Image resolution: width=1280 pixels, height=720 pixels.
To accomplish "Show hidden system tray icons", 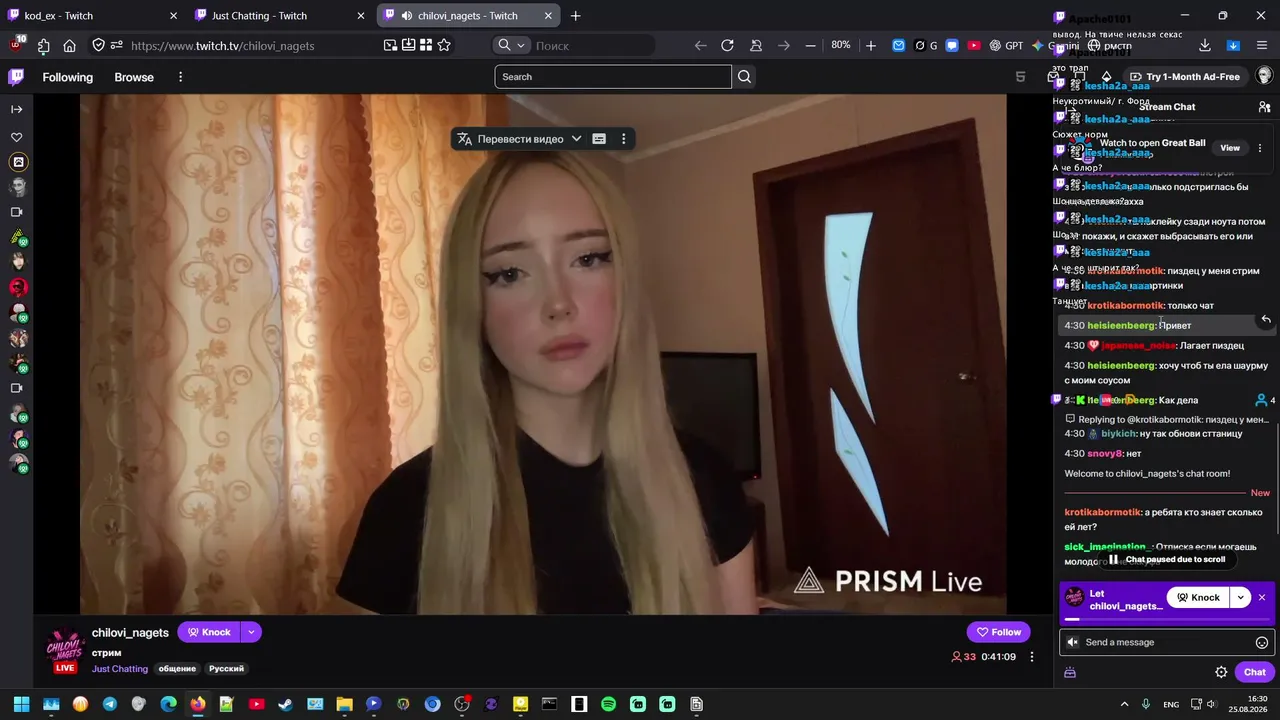I will click(x=1124, y=704).
